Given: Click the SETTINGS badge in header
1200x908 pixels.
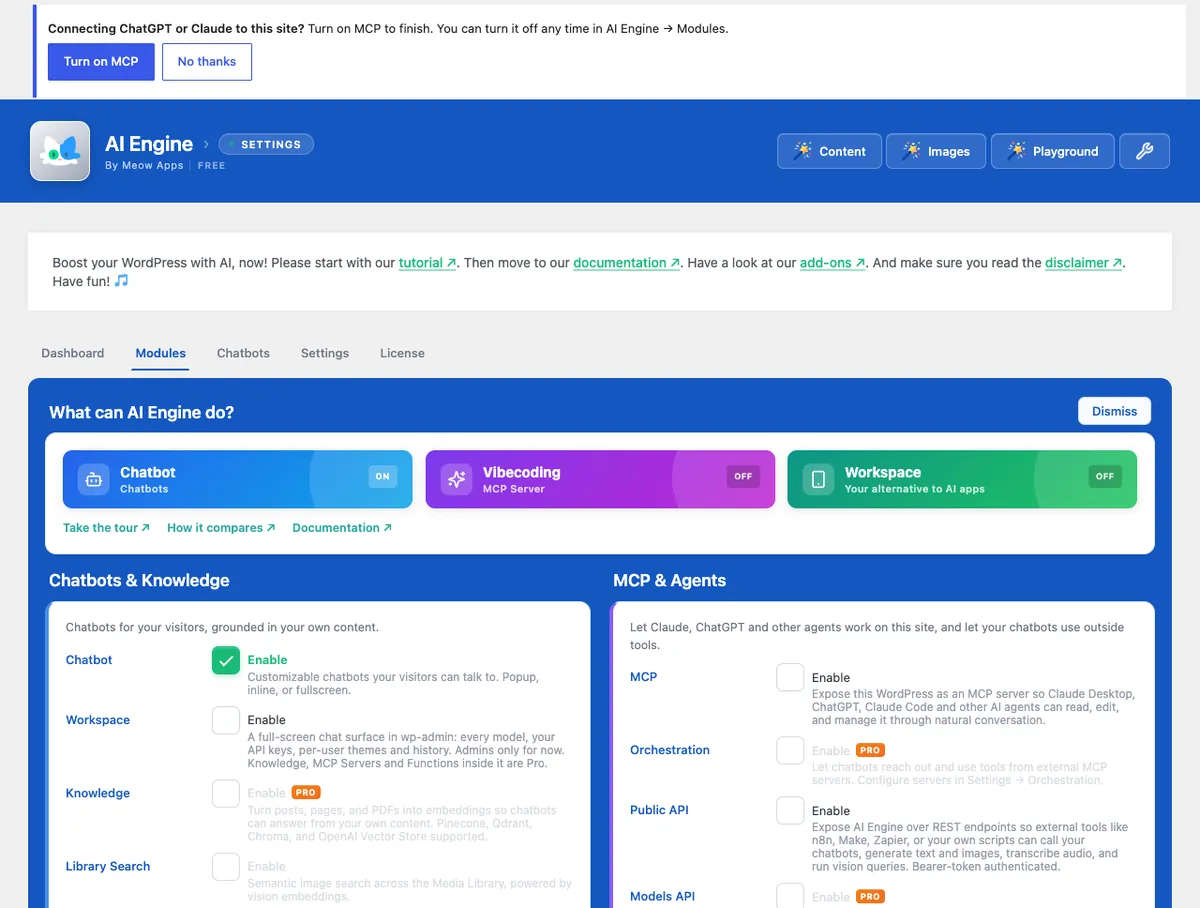Looking at the screenshot, I should tap(266, 144).
